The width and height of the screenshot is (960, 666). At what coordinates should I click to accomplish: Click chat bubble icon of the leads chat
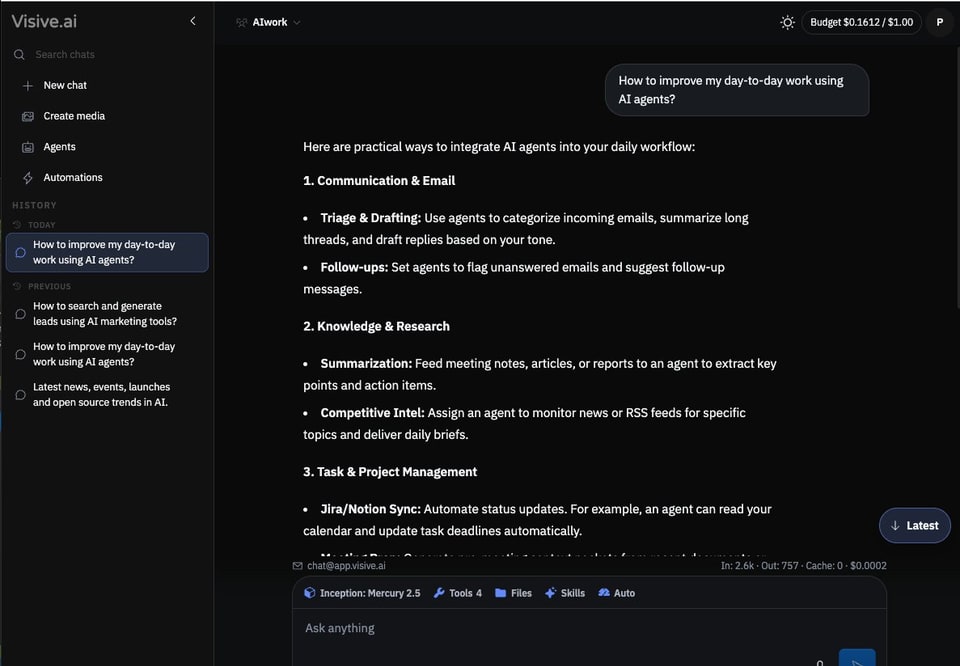pos(20,314)
